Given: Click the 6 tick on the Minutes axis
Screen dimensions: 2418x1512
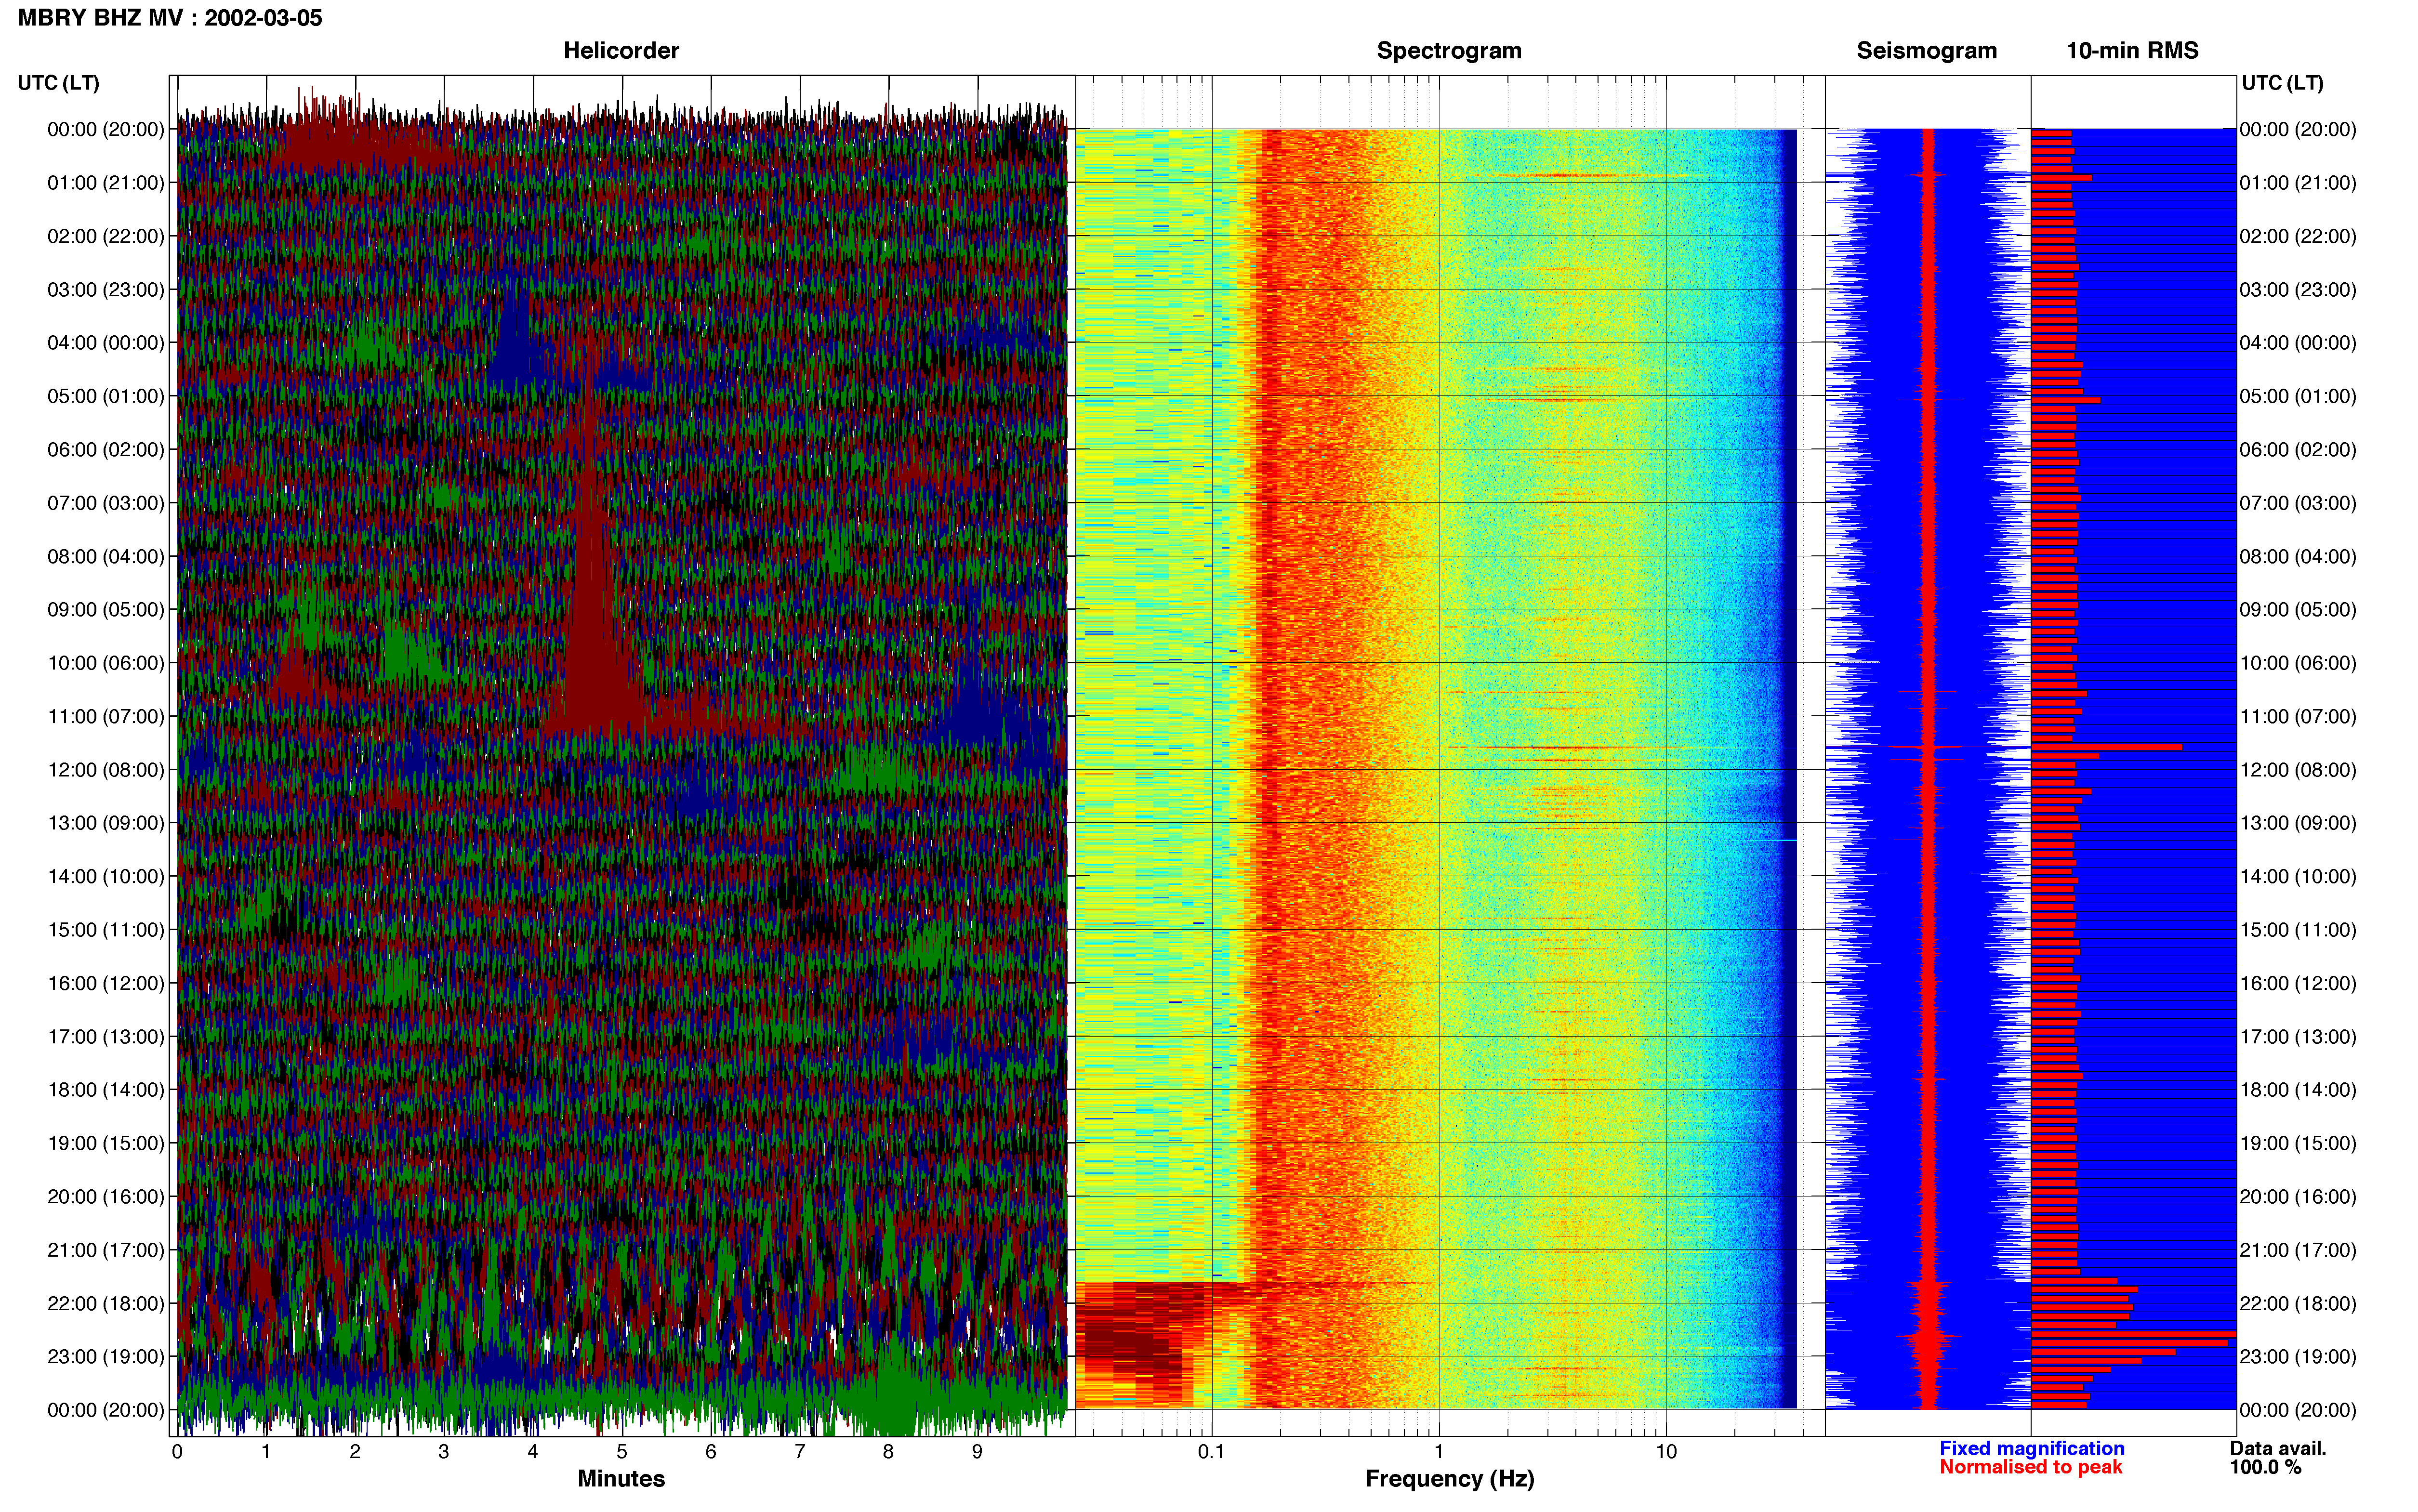Looking at the screenshot, I should click(711, 1452).
